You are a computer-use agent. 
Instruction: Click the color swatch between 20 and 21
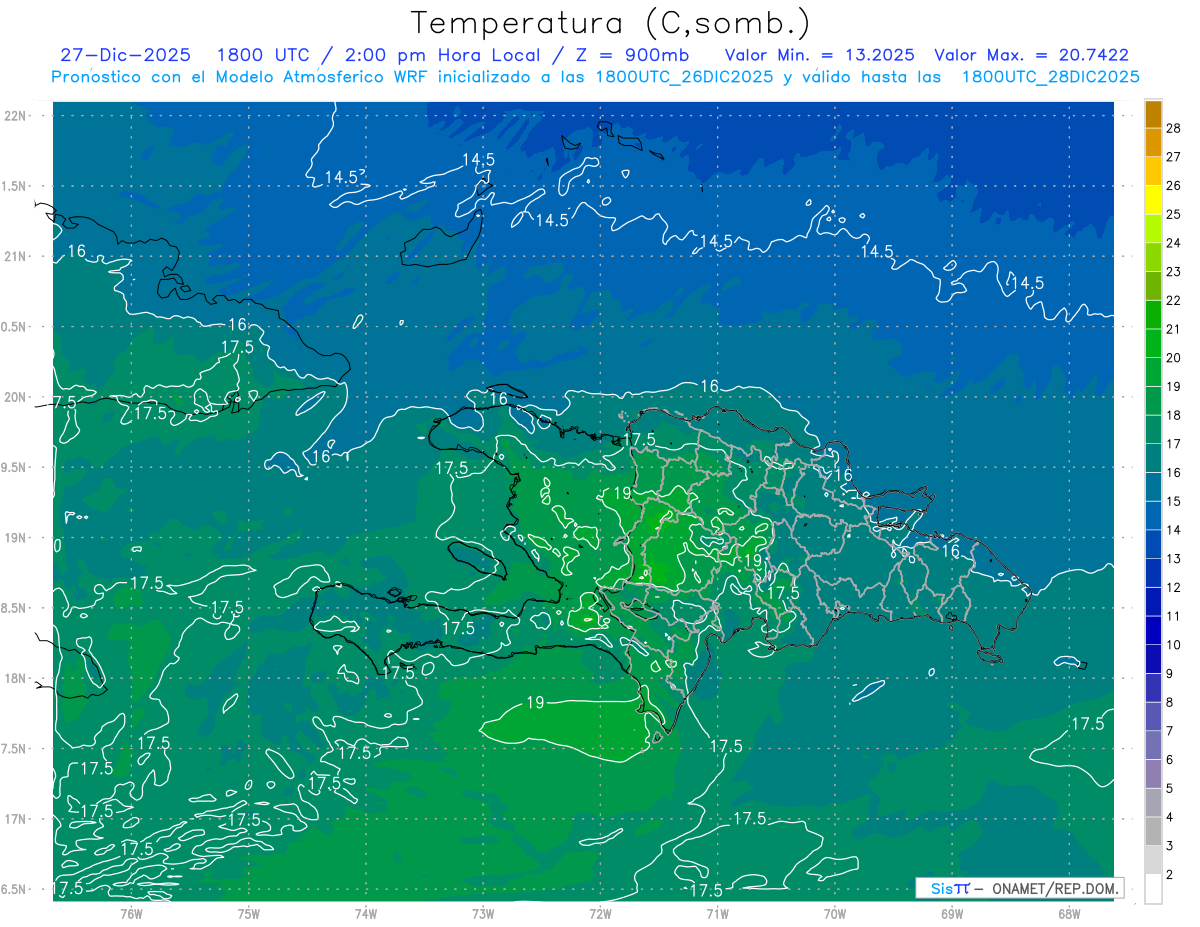click(x=1153, y=343)
